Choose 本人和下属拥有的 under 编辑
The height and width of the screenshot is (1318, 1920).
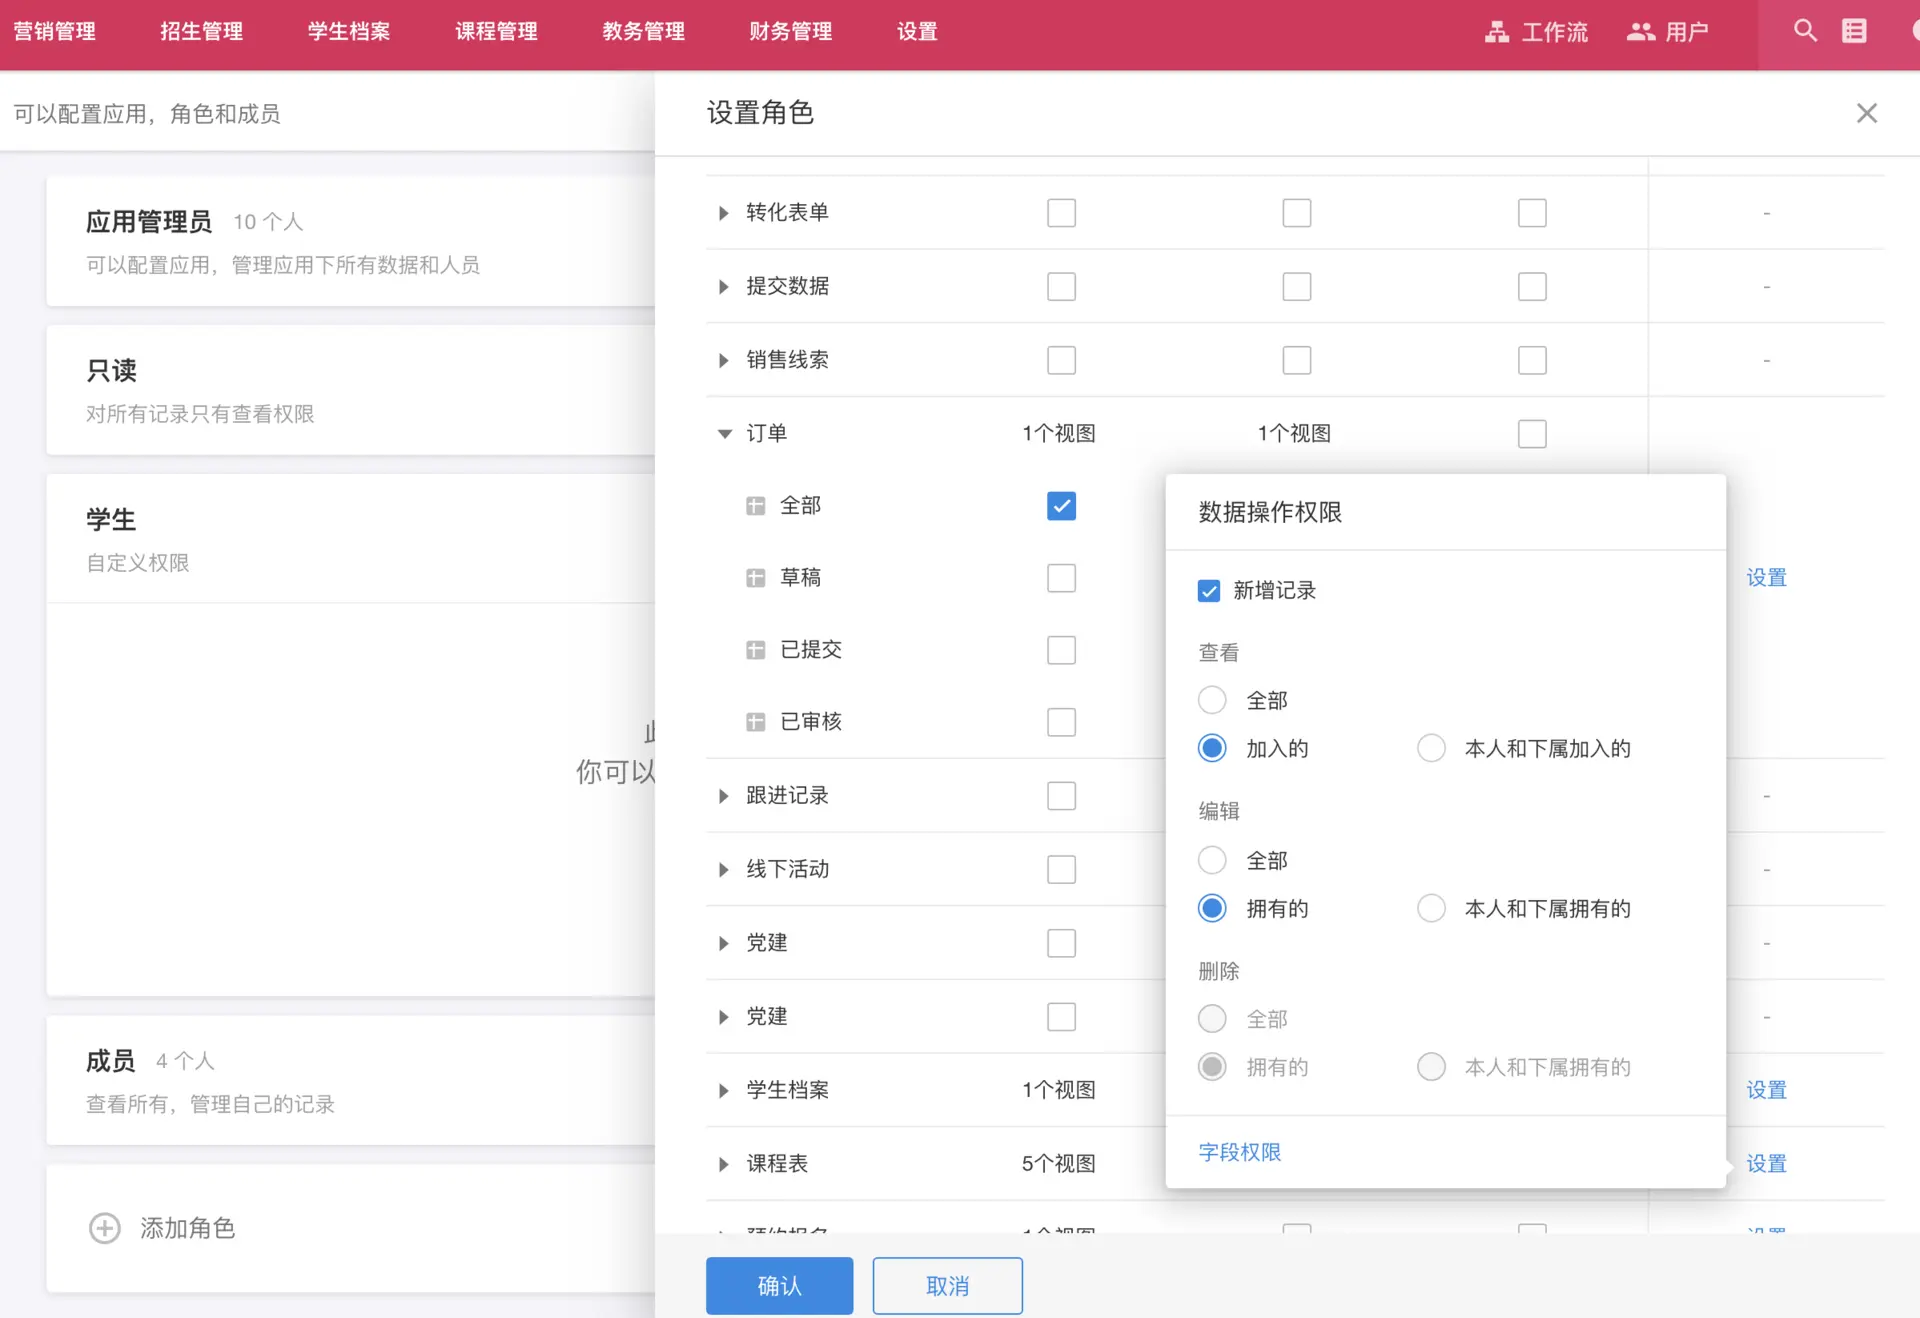point(1431,908)
